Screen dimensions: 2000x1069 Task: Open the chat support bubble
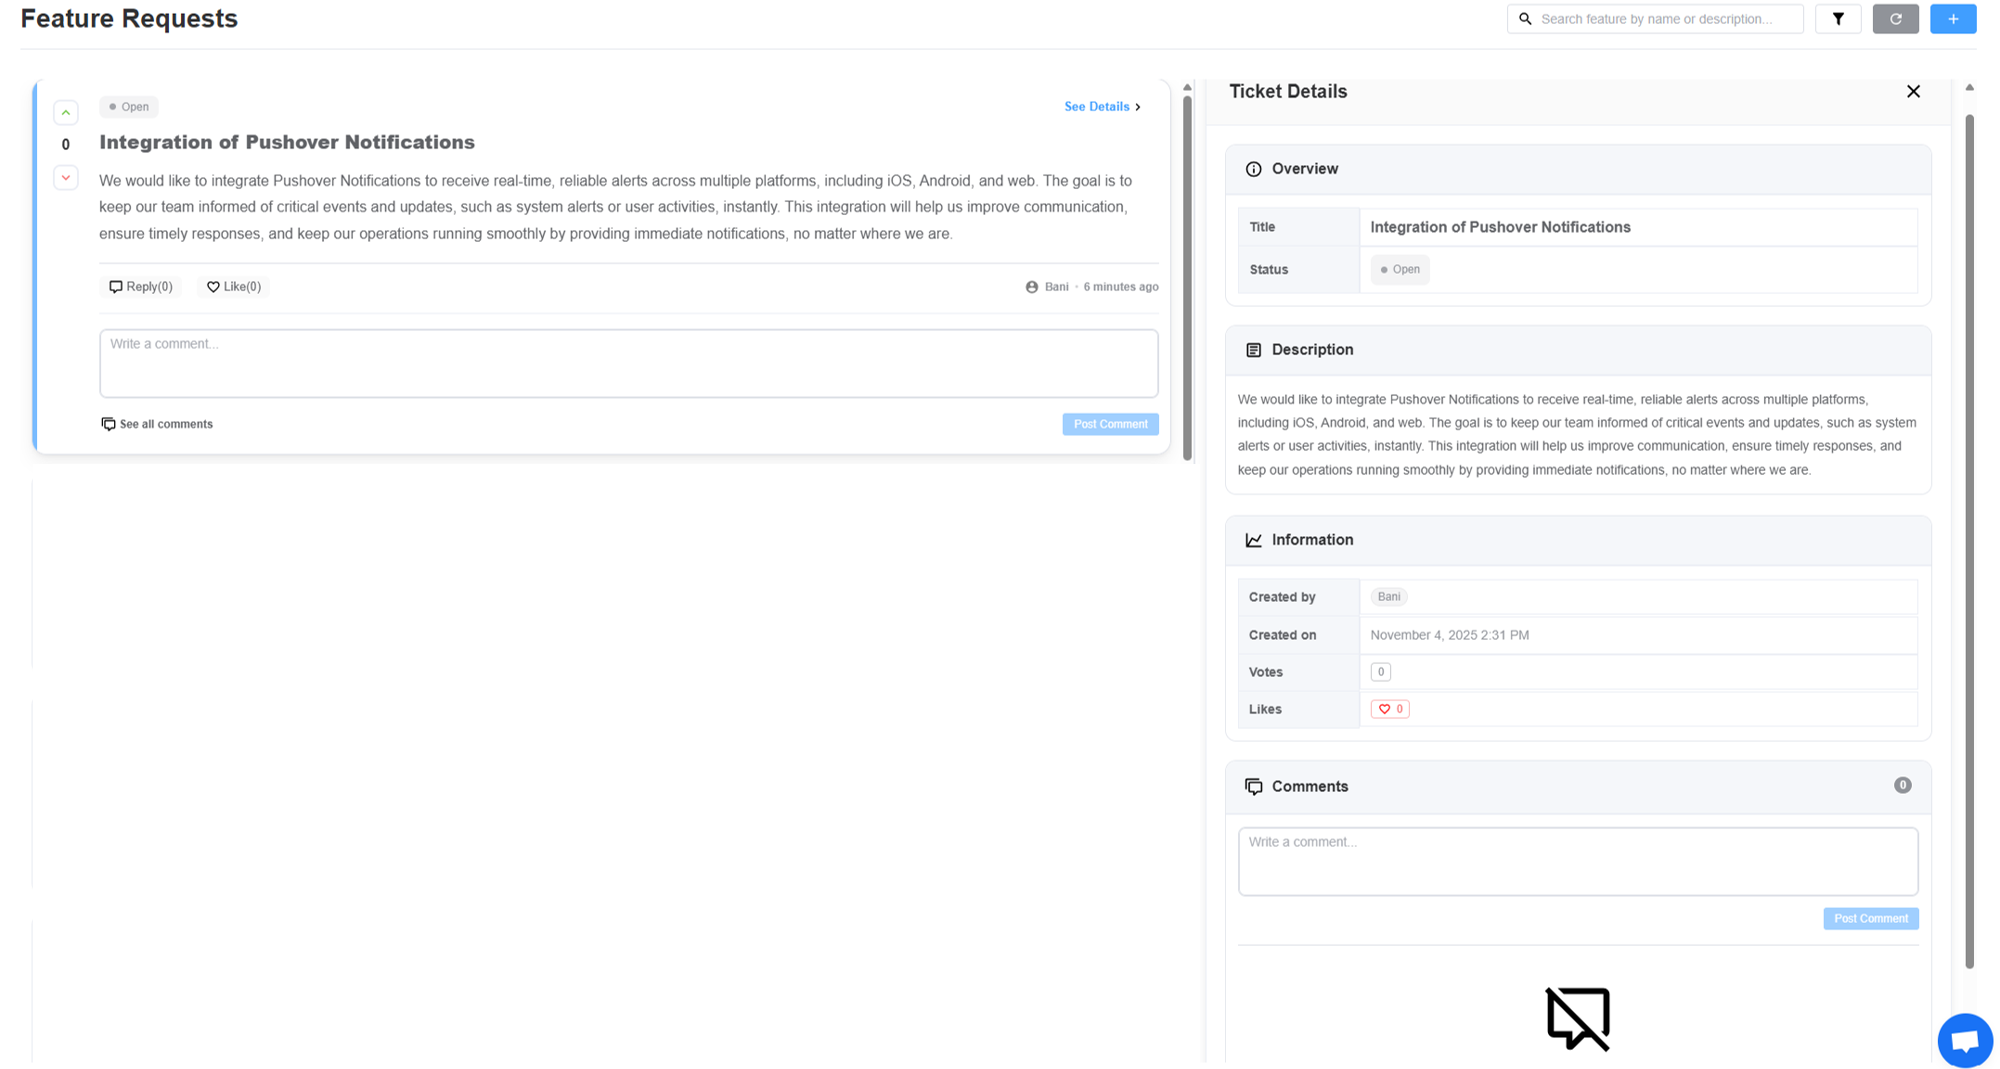[x=1964, y=1040]
